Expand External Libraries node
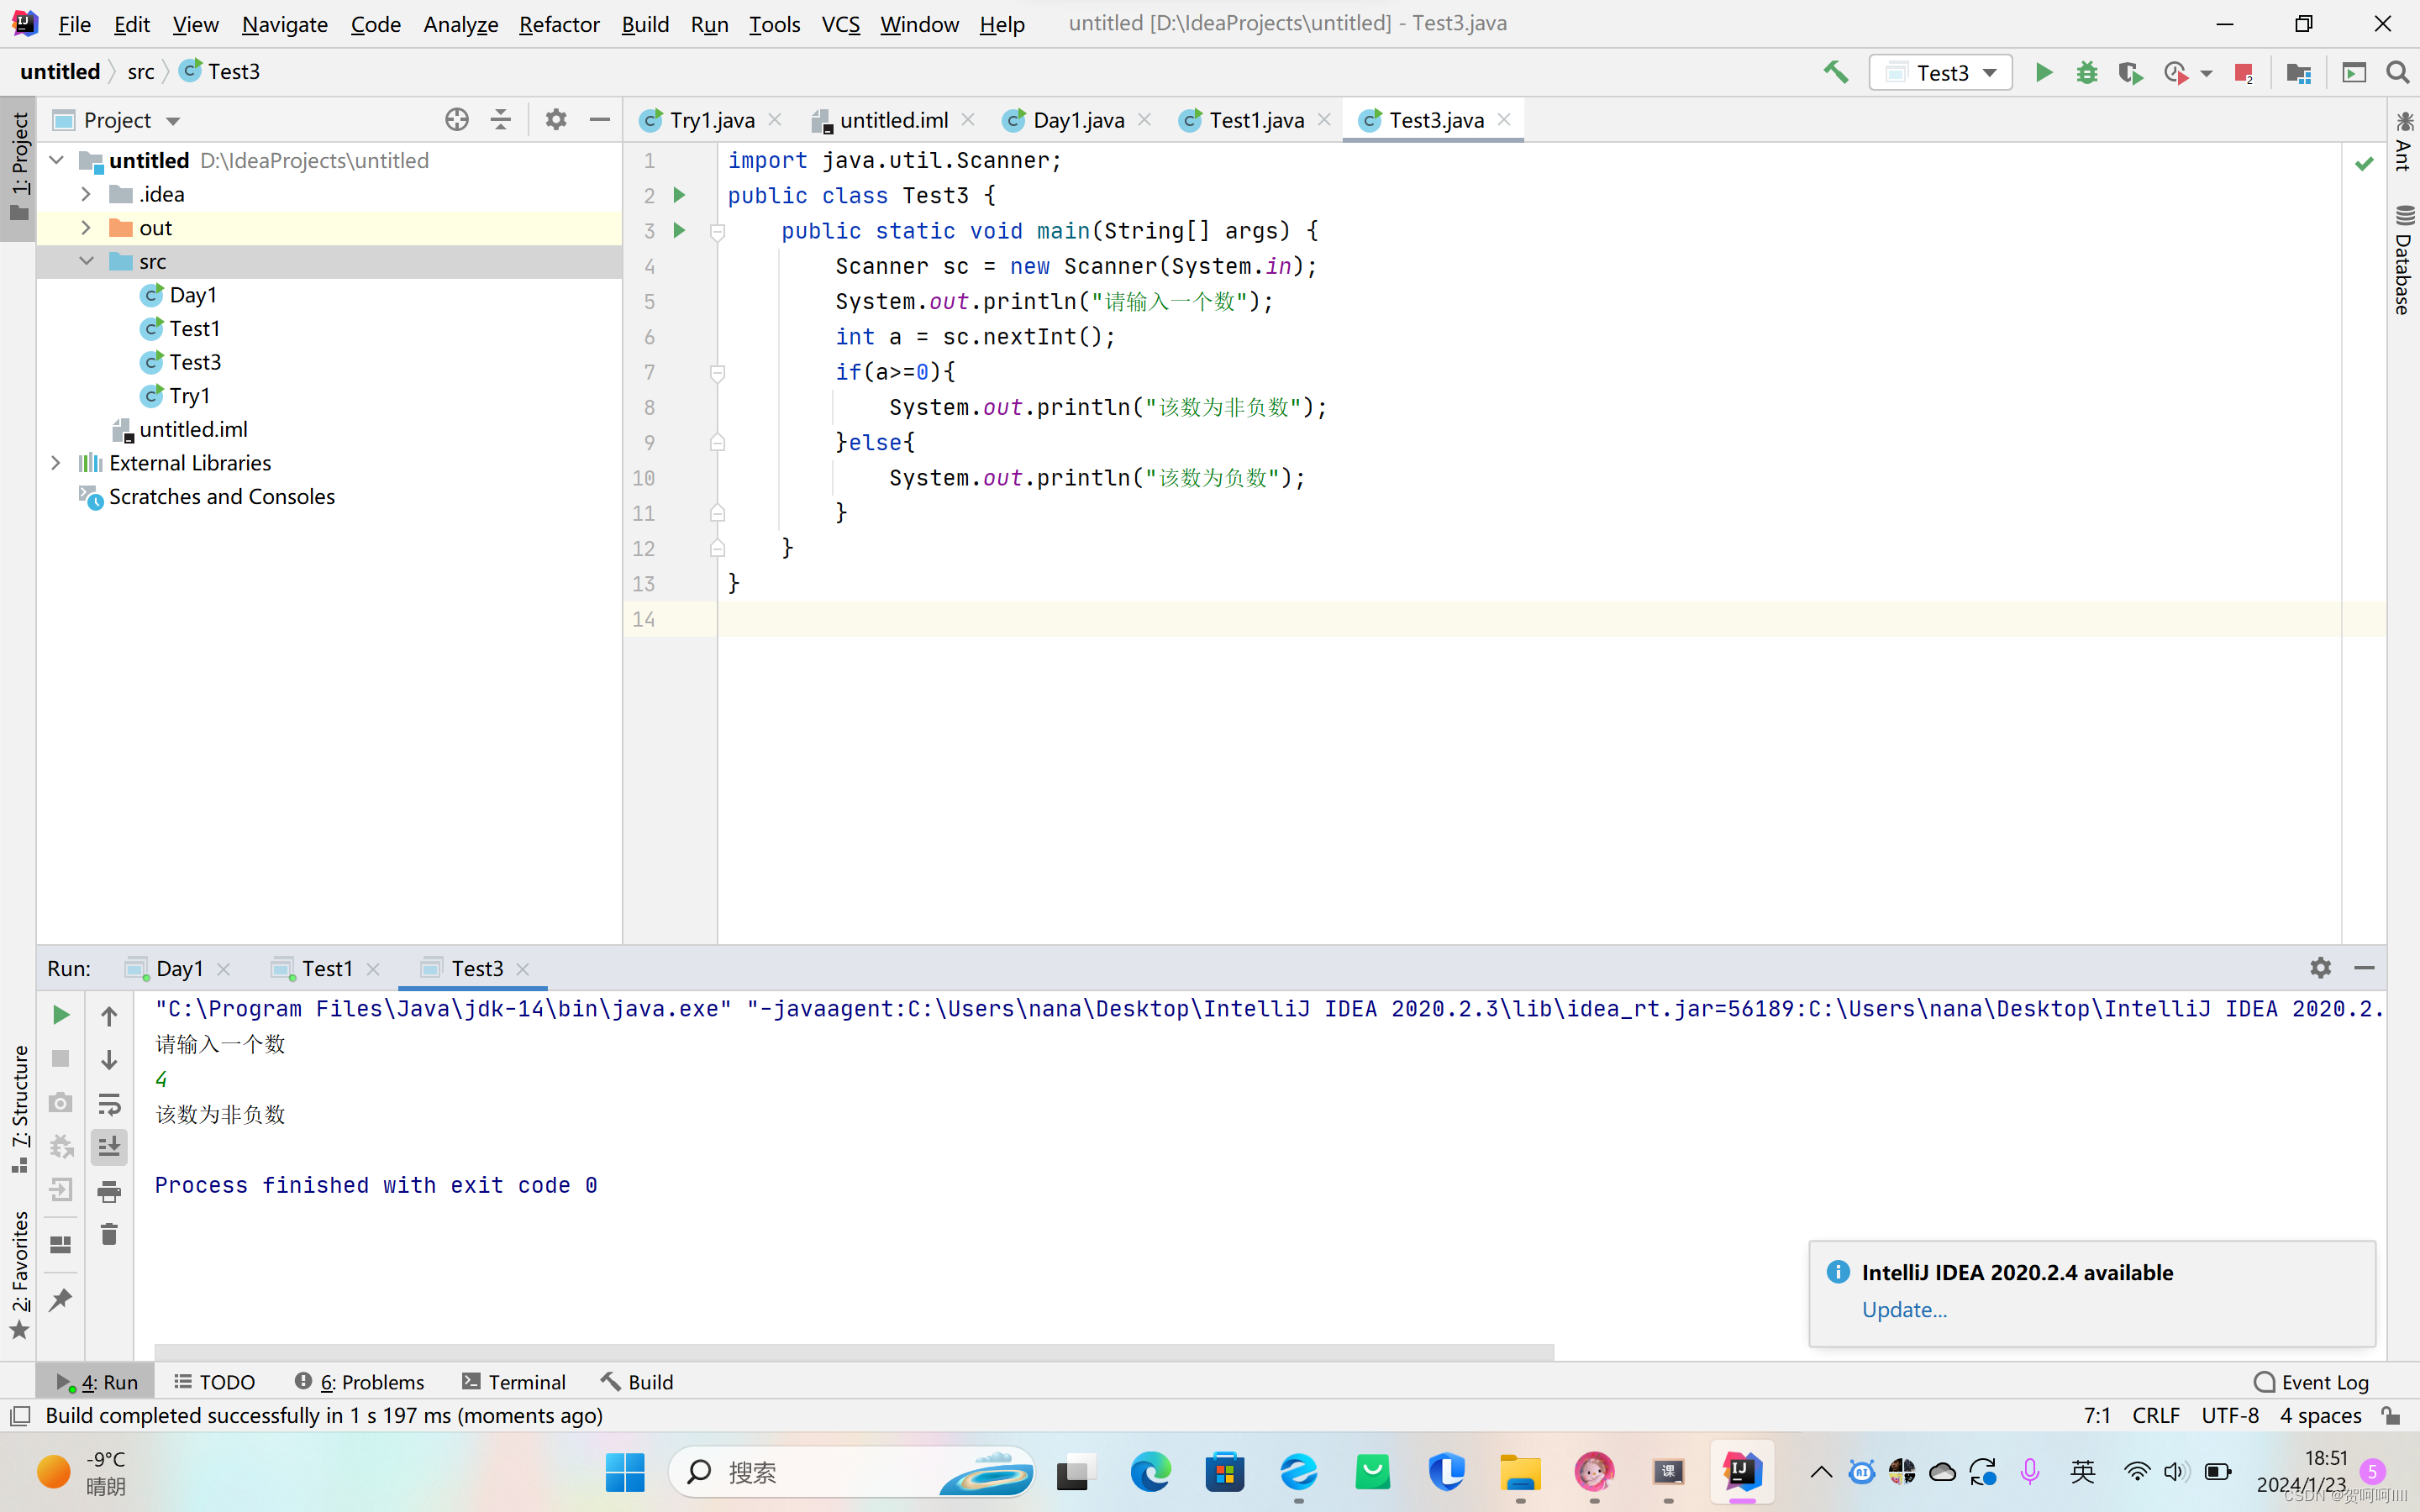The width and height of the screenshot is (2420, 1512). click(x=56, y=463)
